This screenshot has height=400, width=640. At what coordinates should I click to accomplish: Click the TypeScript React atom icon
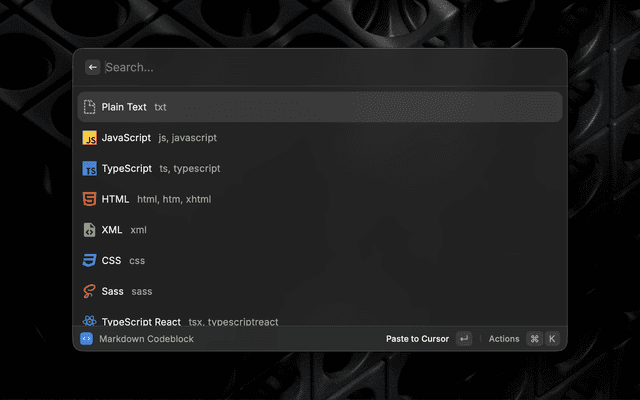coord(89,321)
